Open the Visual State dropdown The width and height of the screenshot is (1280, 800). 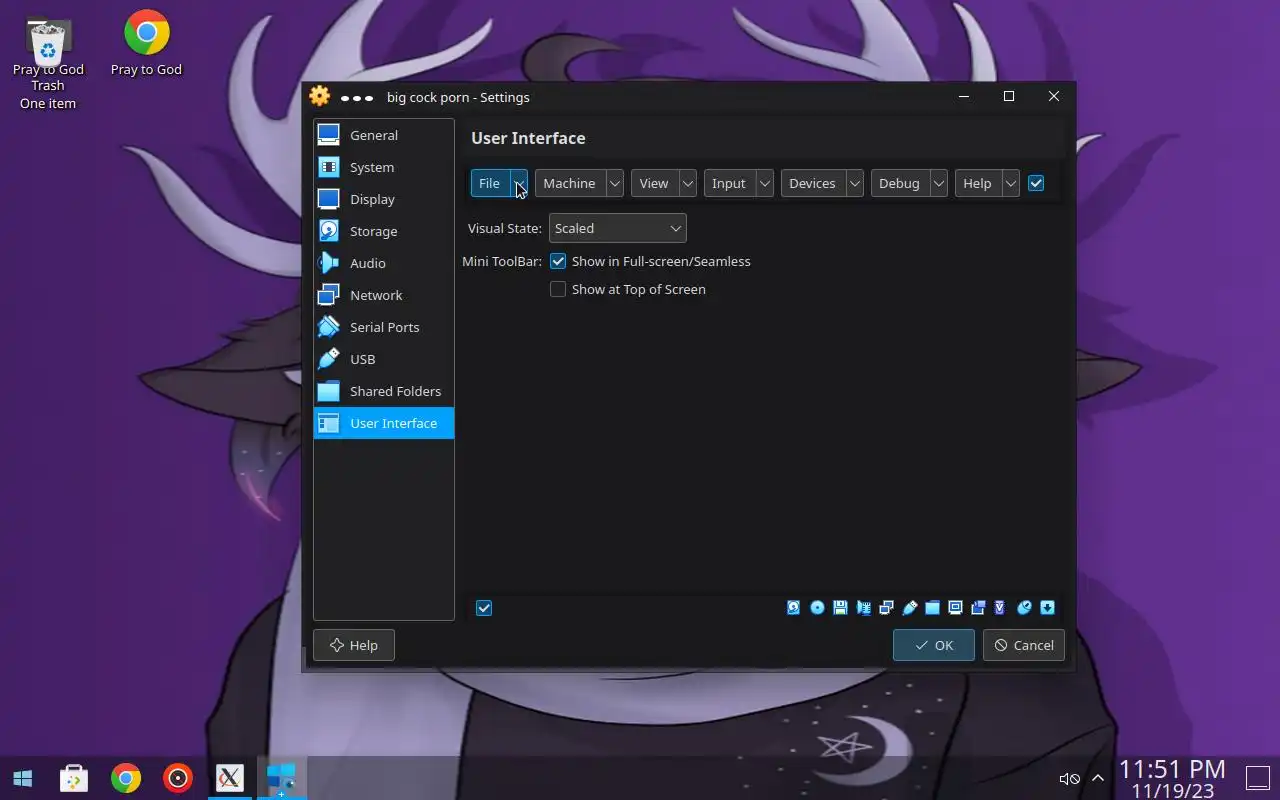tap(618, 228)
